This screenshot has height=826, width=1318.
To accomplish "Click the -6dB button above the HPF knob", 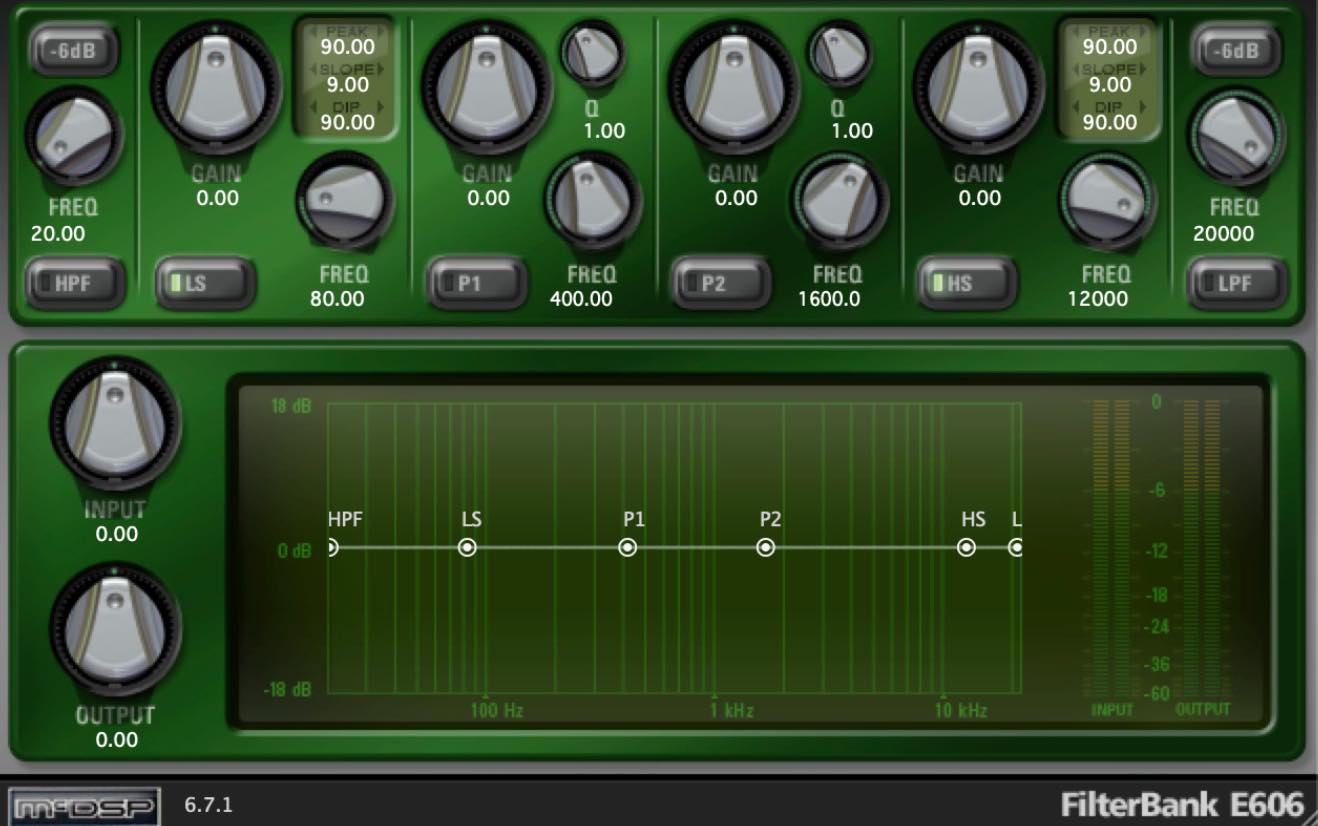I will pos(74,50).
